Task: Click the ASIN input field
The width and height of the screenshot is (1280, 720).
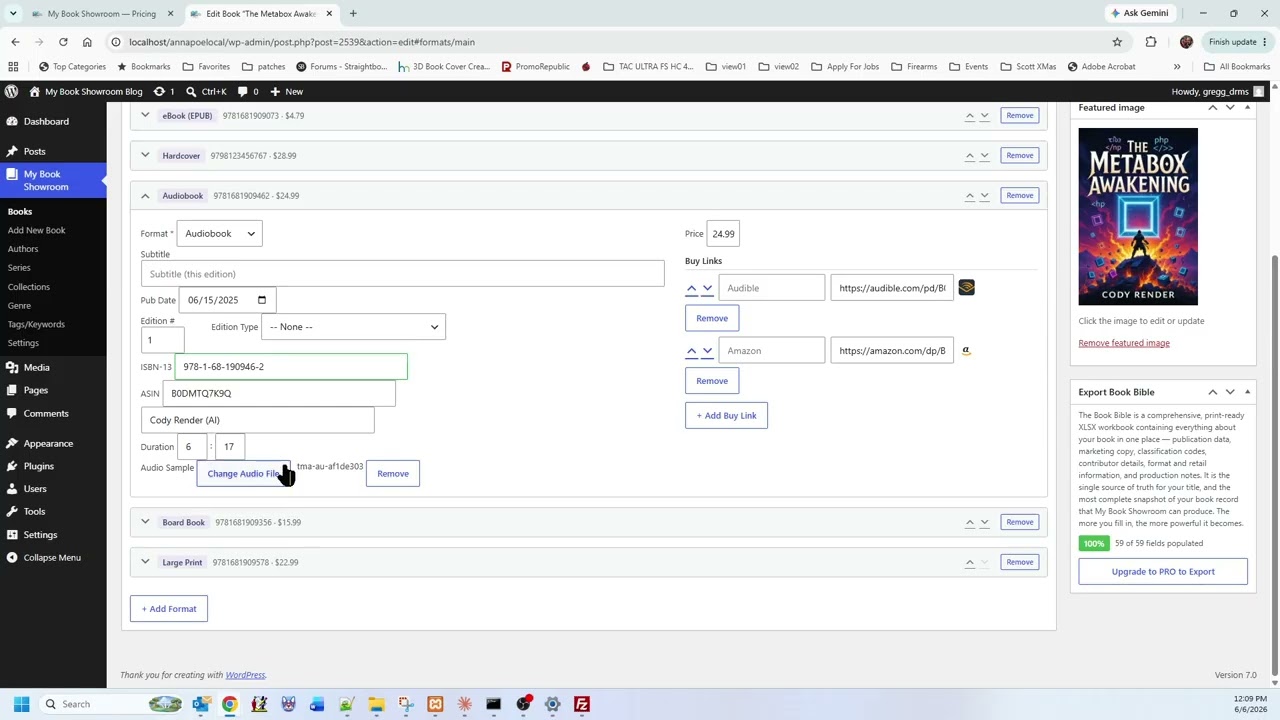Action: pos(279,394)
